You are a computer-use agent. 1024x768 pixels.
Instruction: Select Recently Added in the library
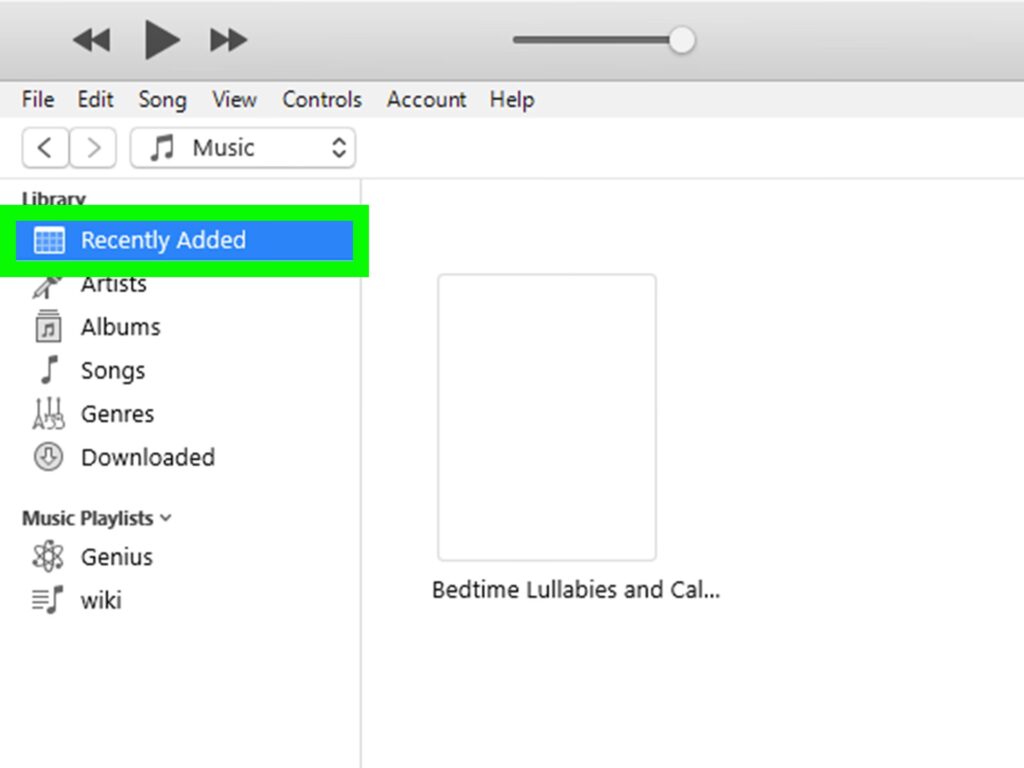click(163, 240)
